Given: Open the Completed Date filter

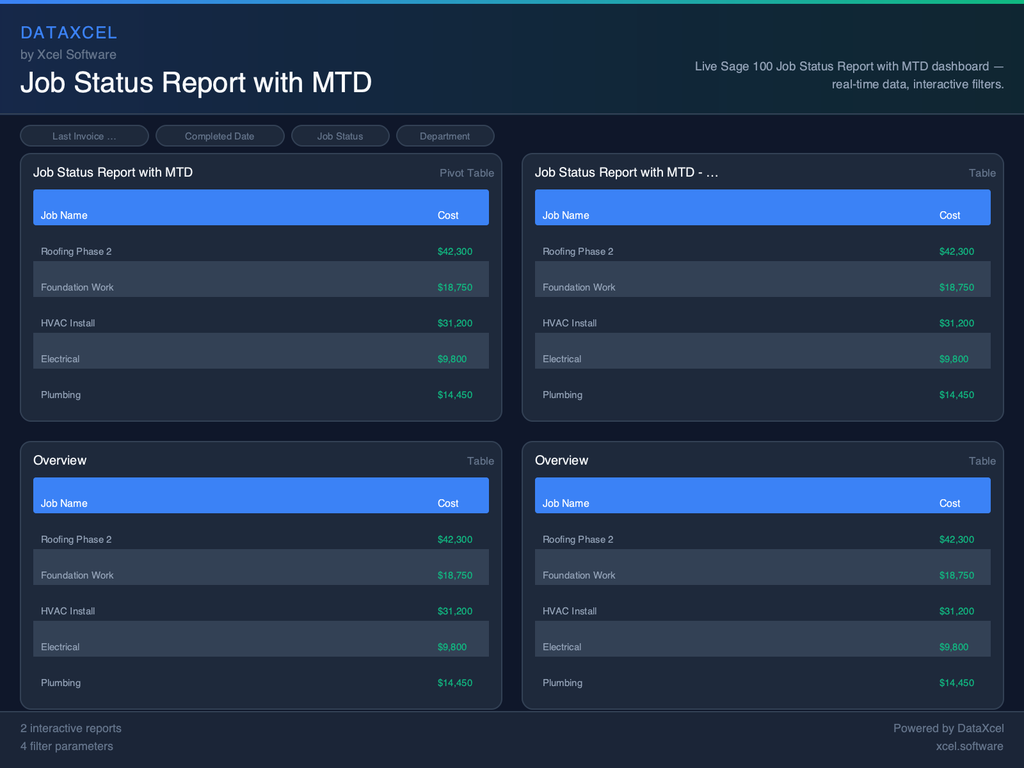Looking at the screenshot, I should 219,135.
